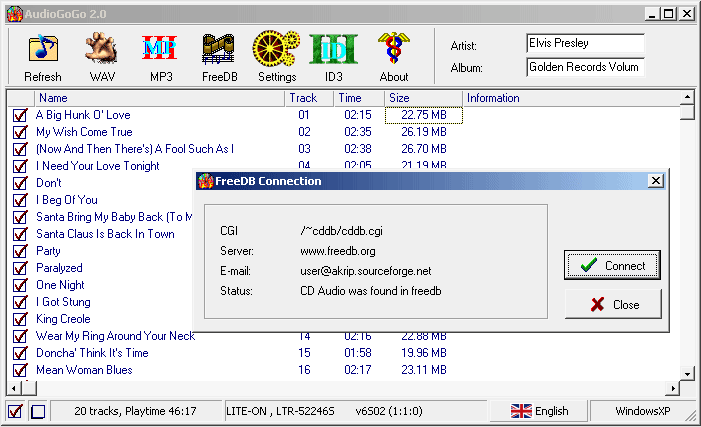
Task: Edit the Artist field Elvis Presley
Action: (x=585, y=43)
